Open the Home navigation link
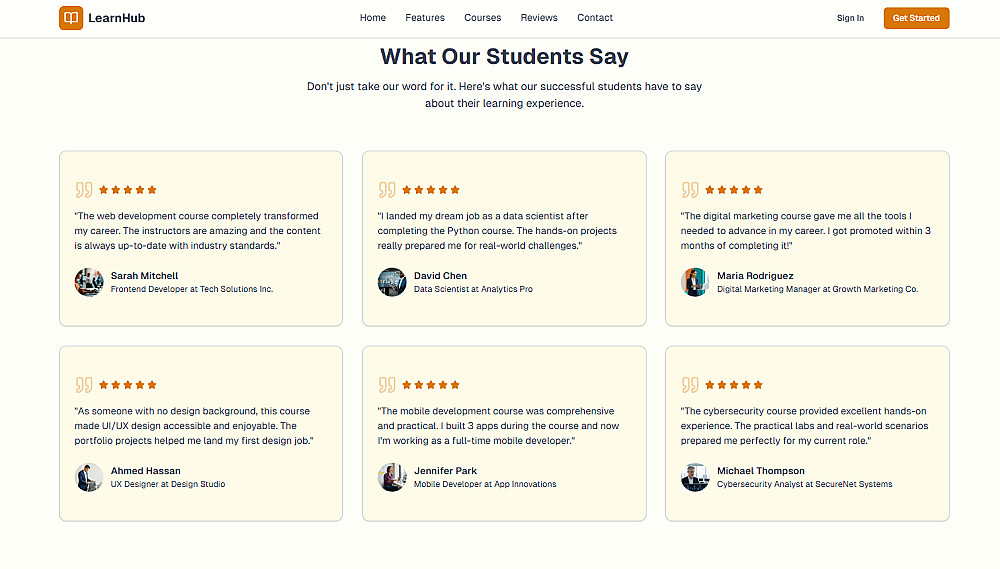This screenshot has height=569, width=1000. (x=373, y=18)
